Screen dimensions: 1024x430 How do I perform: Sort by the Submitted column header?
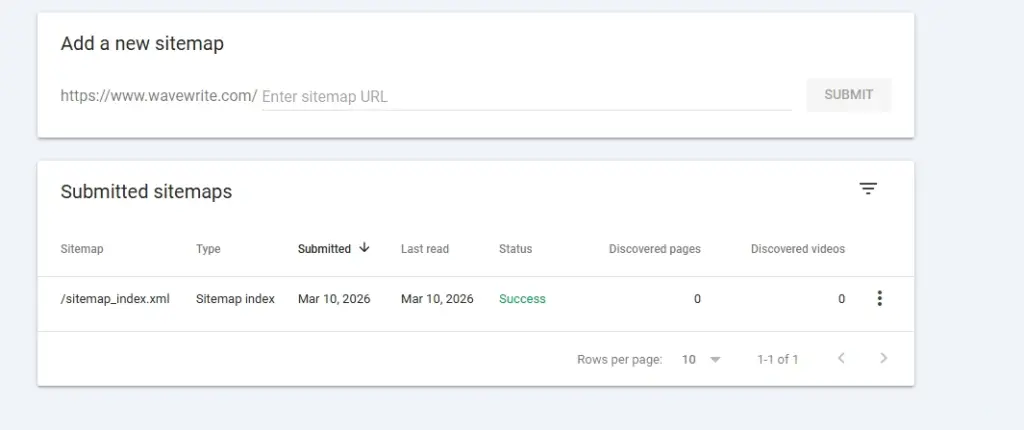coord(324,249)
